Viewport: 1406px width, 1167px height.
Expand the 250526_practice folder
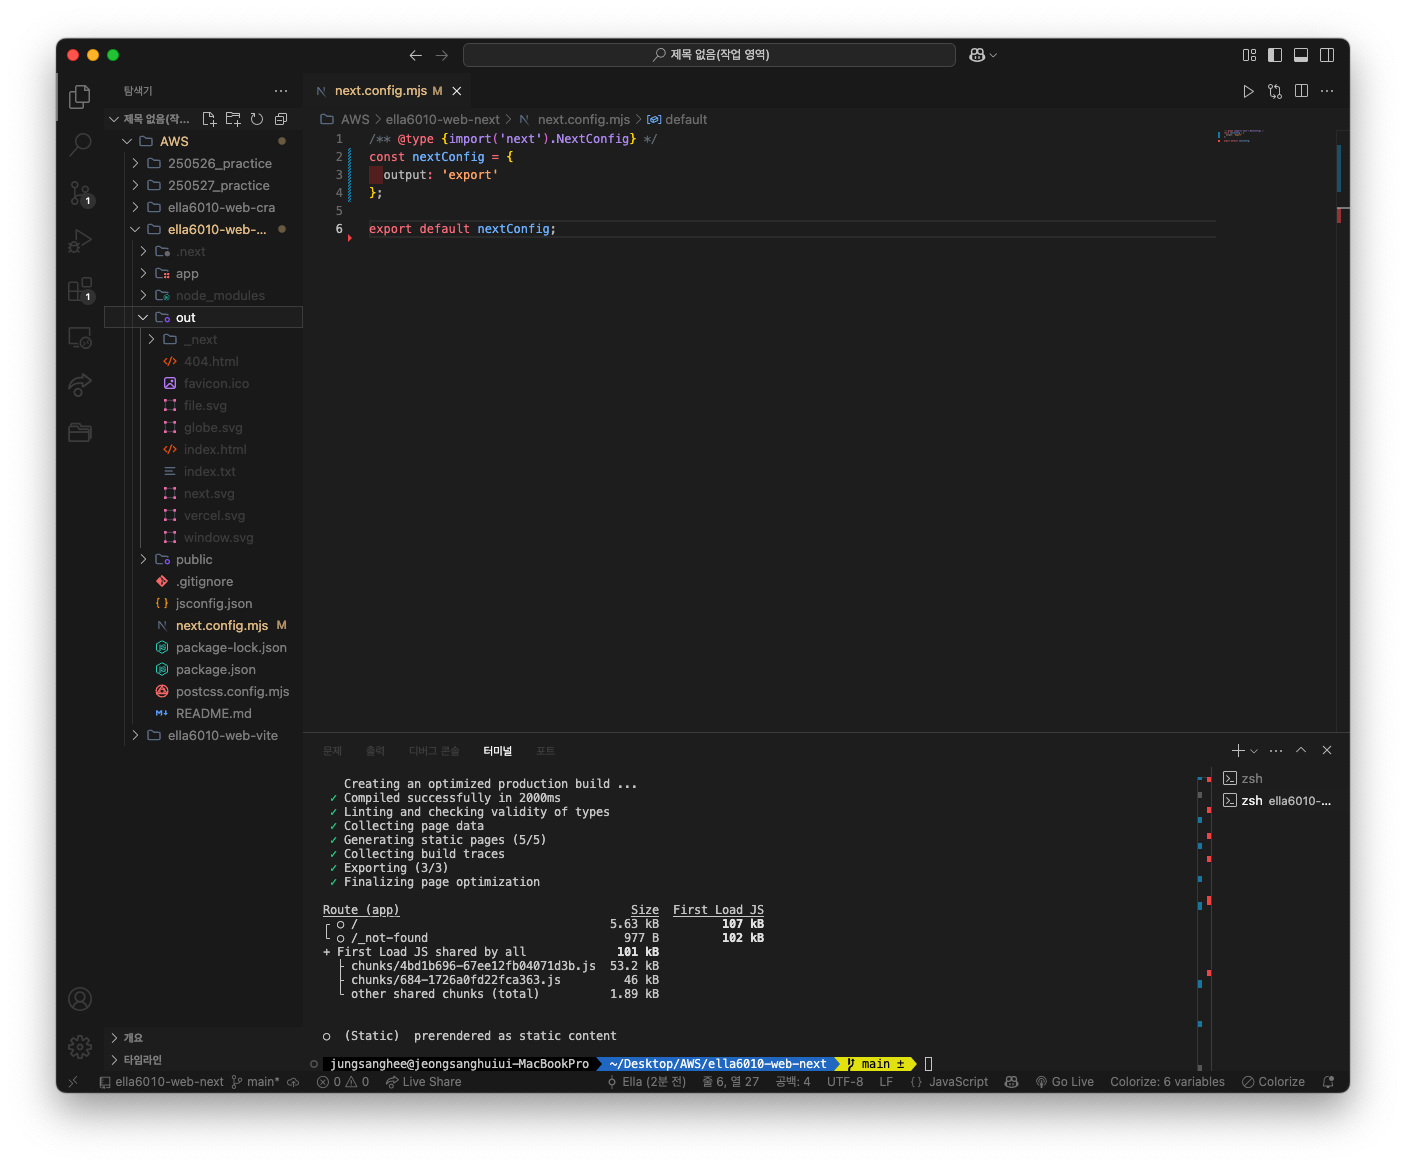pyautogui.click(x=135, y=163)
